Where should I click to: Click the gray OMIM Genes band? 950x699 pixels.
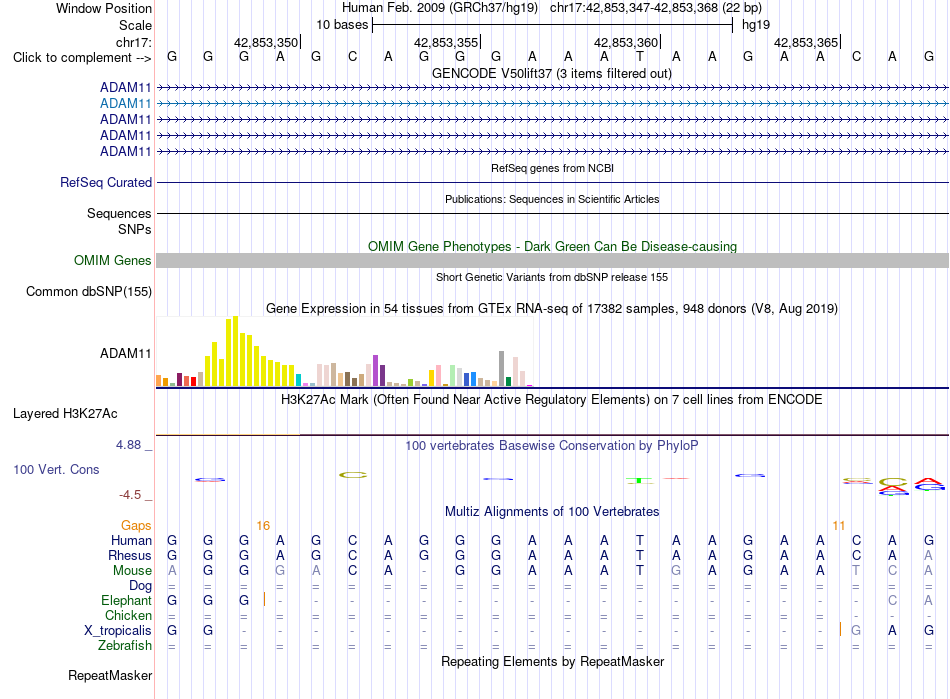tap(552, 260)
